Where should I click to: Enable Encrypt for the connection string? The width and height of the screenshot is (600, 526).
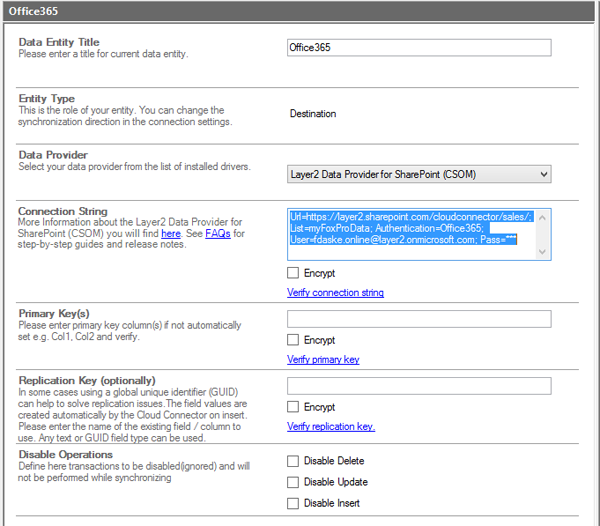coord(293,273)
